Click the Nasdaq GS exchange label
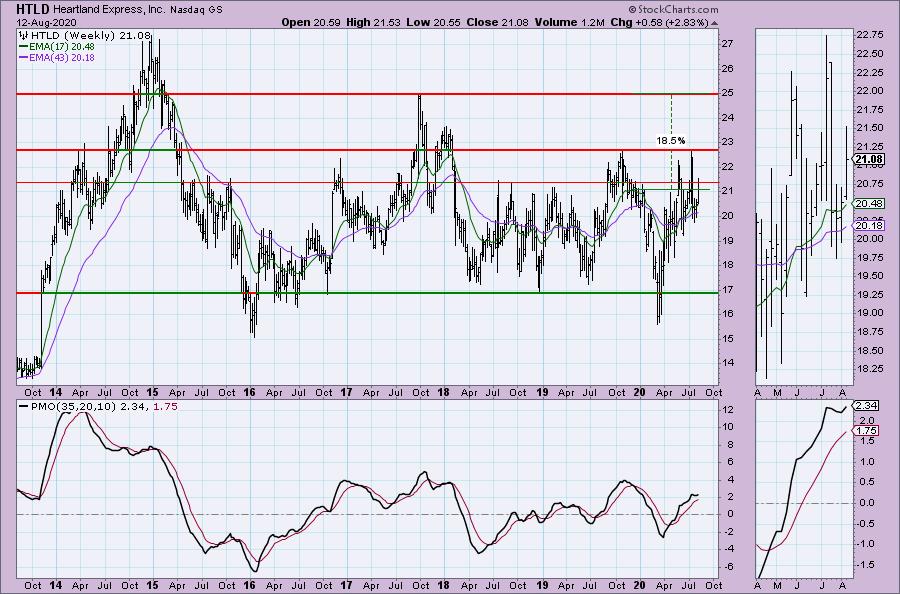Screen dimensions: 900x594 point(196,10)
